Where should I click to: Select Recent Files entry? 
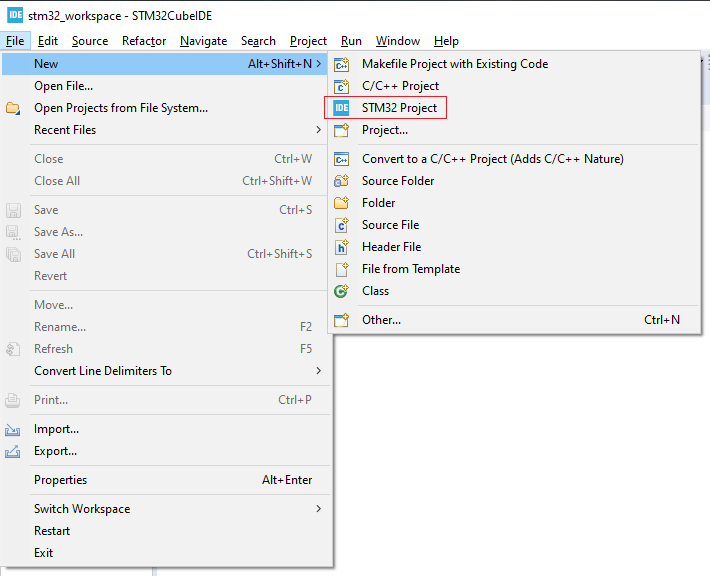coord(165,130)
